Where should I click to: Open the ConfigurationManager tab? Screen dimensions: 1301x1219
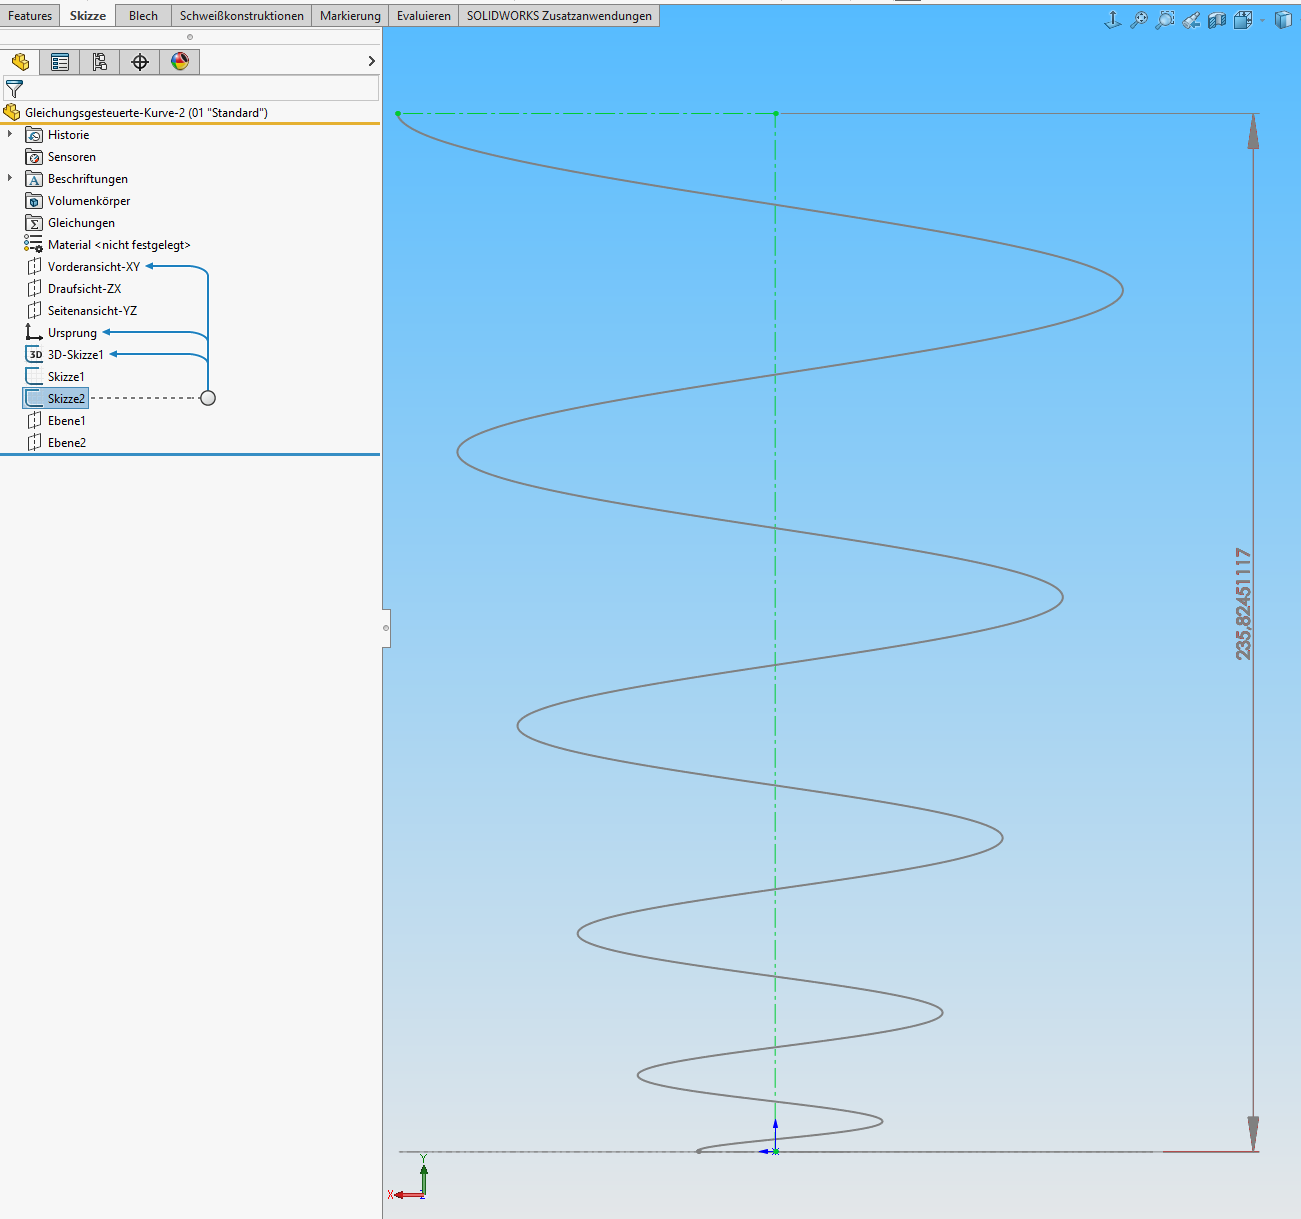pyautogui.click(x=100, y=62)
